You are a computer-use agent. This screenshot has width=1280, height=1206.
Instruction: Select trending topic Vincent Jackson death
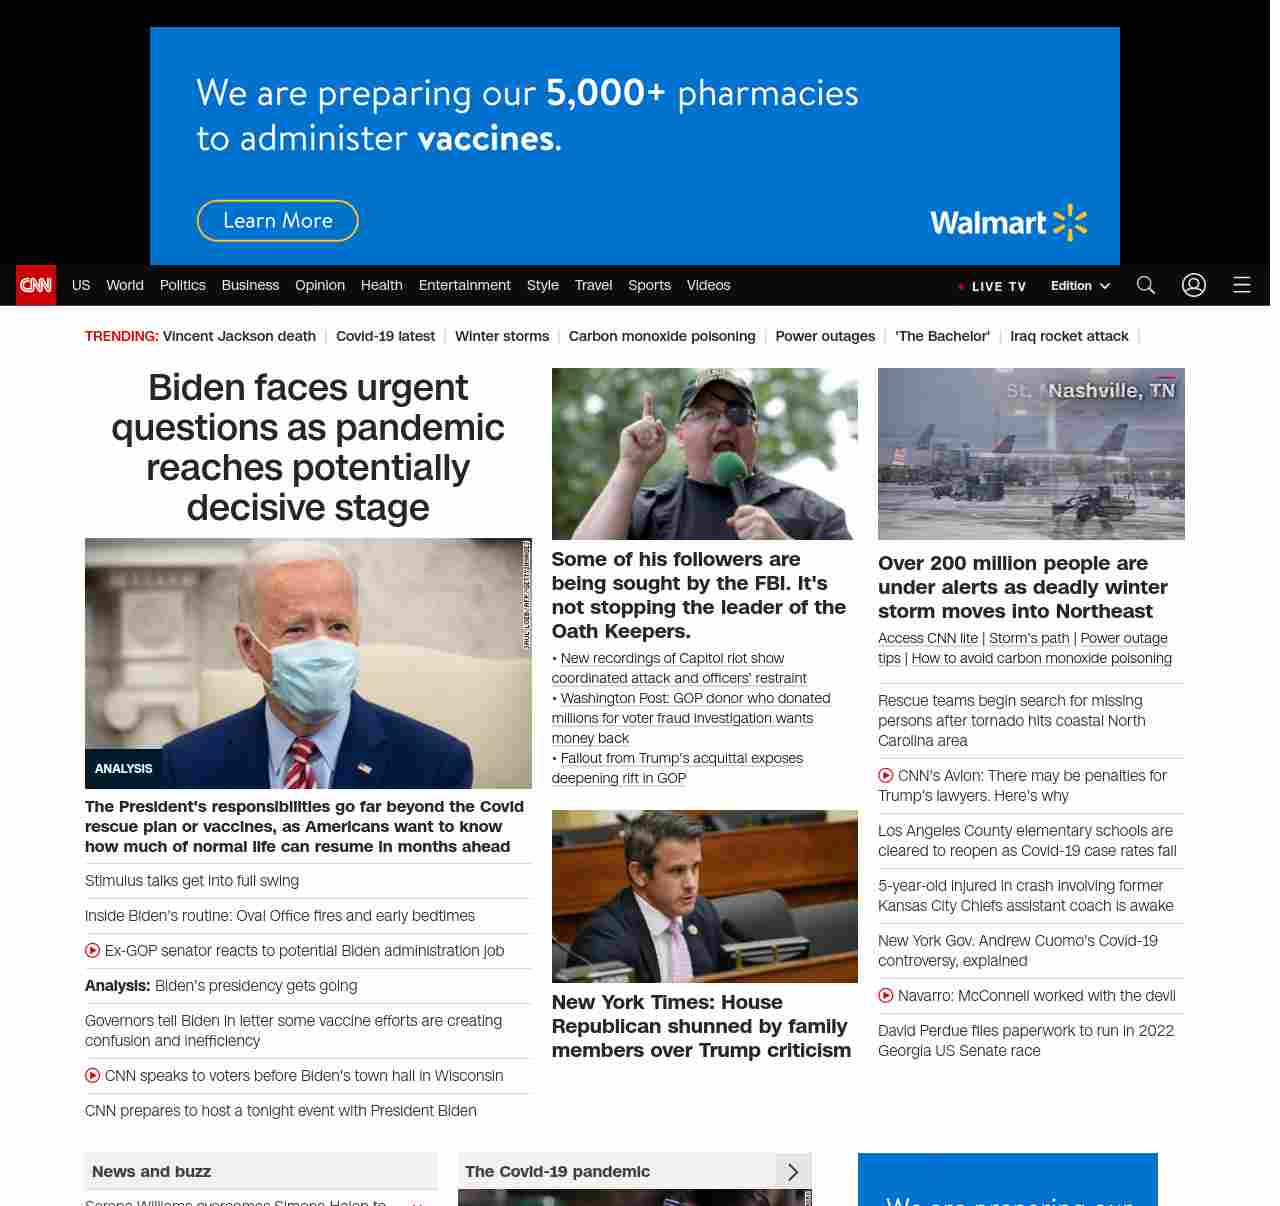point(239,336)
